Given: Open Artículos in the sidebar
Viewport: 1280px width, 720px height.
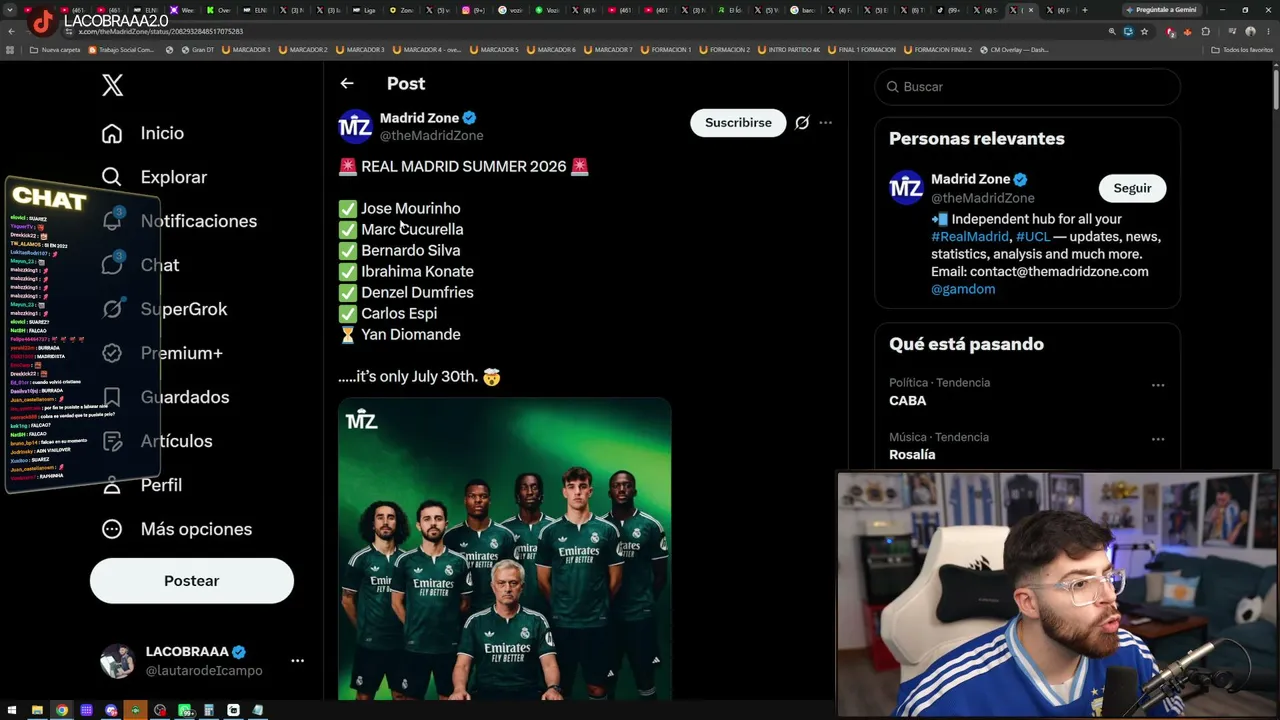Looking at the screenshot, I should coord(158,441).
